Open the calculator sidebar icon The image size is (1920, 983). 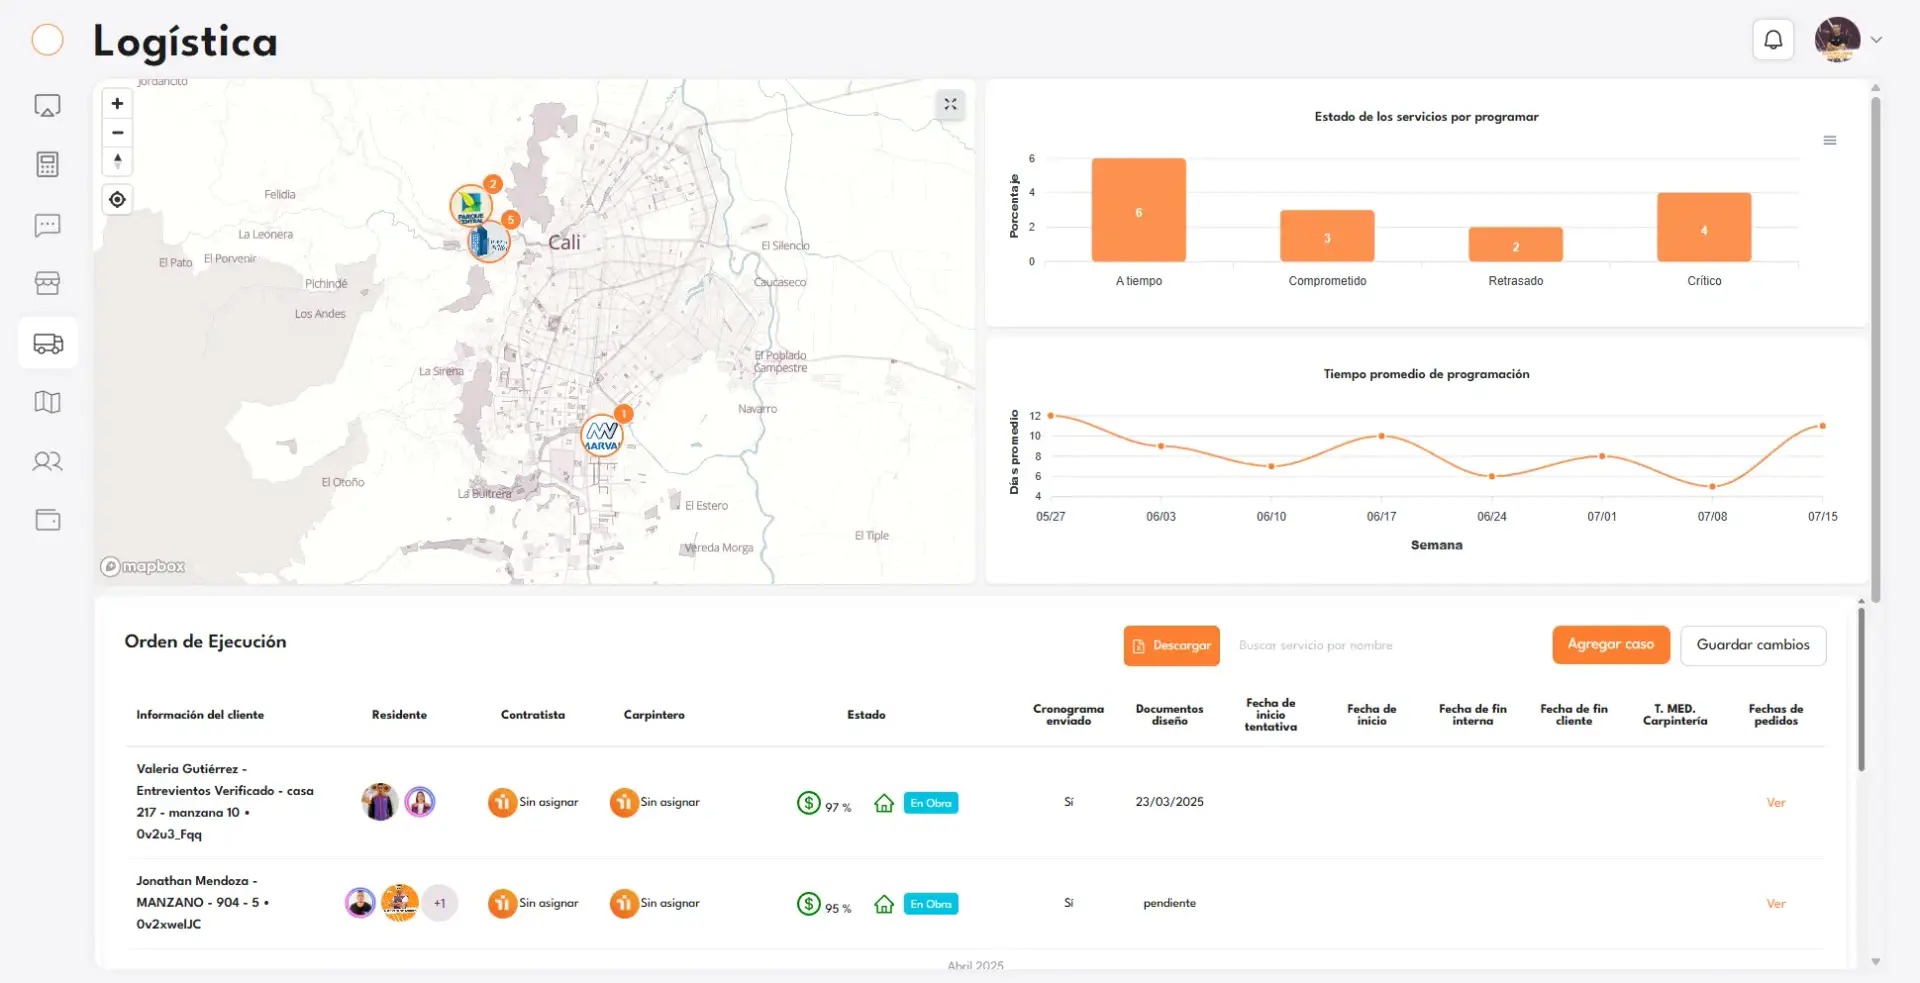(48, 165)
